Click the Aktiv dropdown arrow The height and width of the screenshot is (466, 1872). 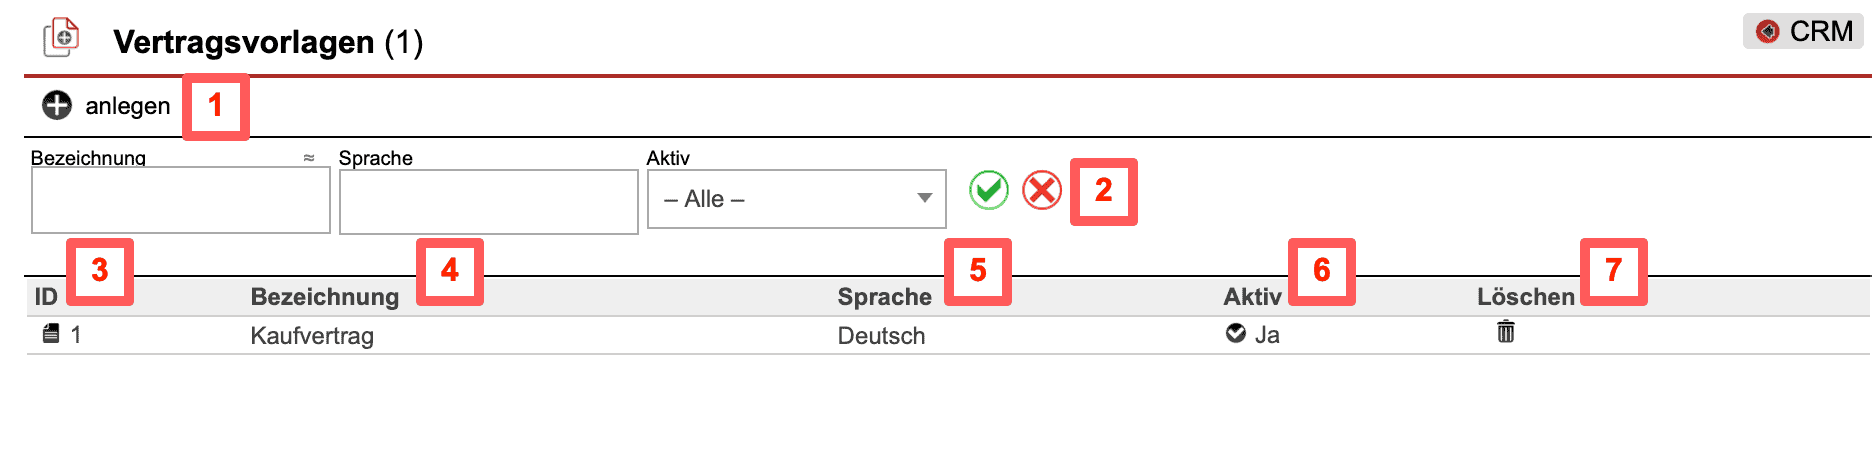click(x=925, y=198)
